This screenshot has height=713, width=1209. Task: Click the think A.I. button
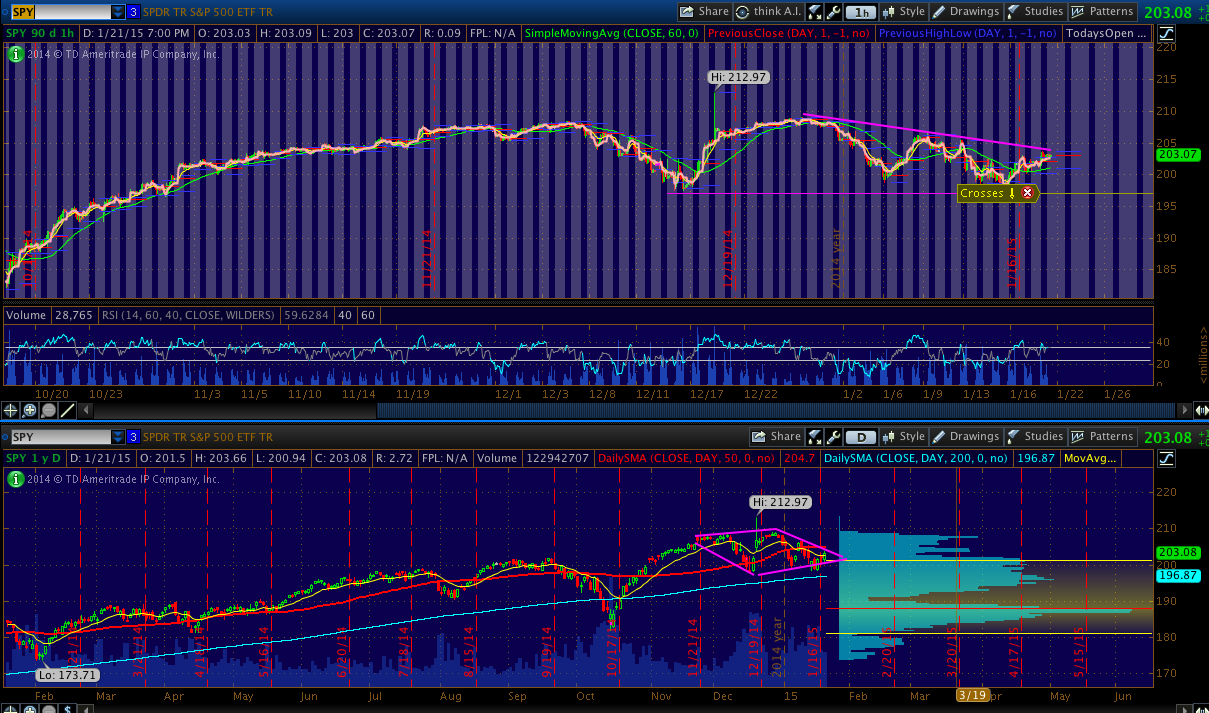[x=768, y=12]
